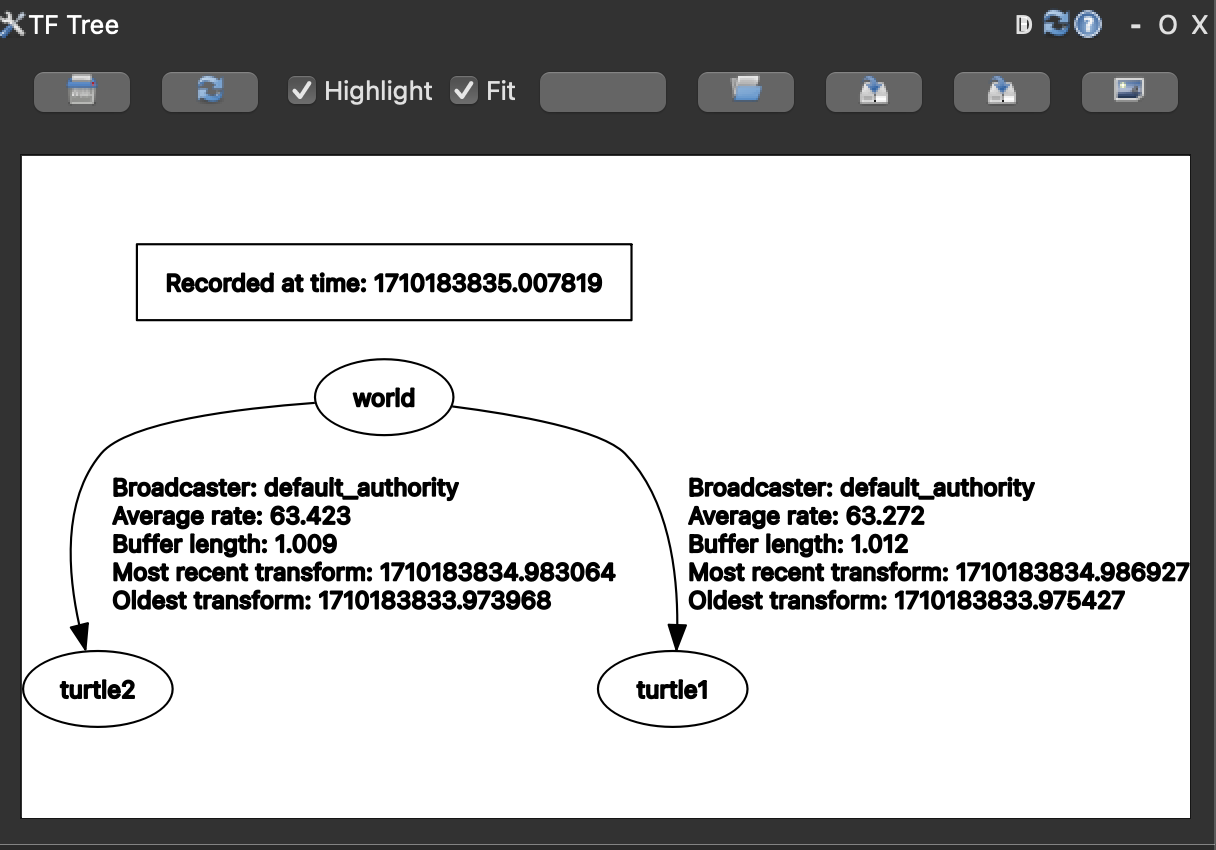
Task: Save the tree using the first export icon
Action: (x=874, y=91)
